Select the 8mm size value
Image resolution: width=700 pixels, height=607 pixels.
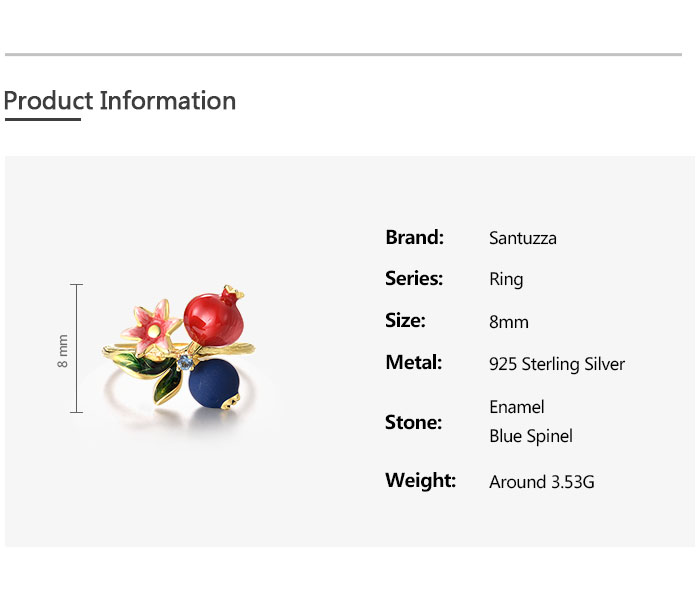point(509,322)
